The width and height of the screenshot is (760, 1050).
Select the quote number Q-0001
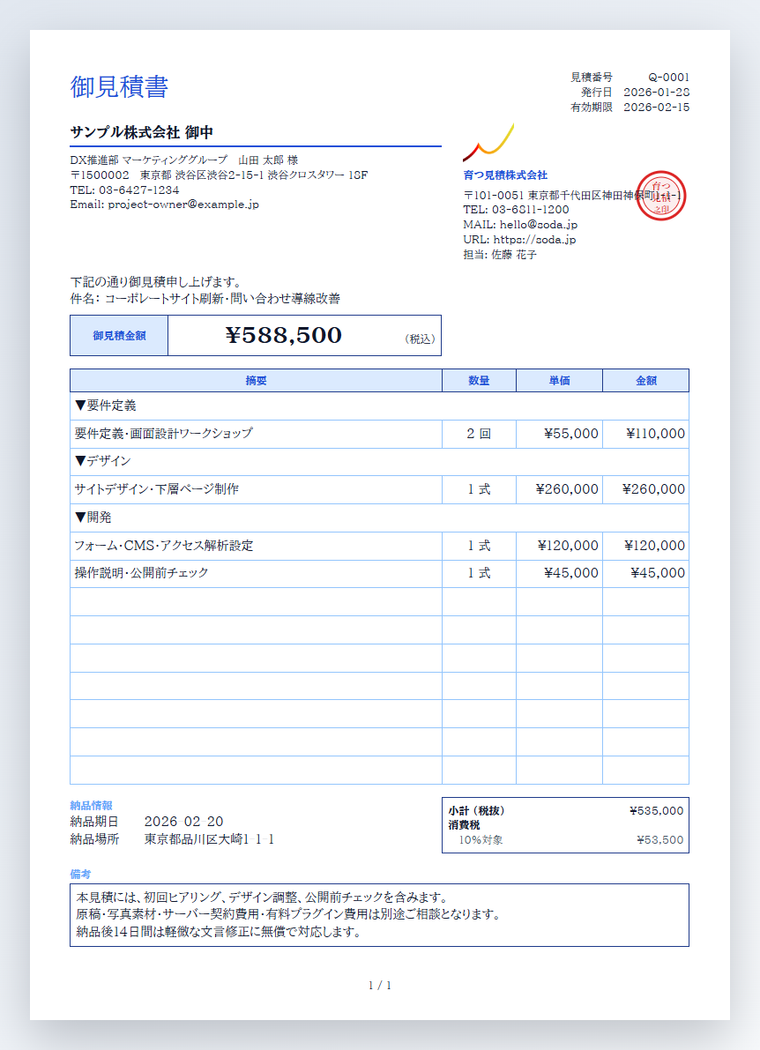point(668,77)
